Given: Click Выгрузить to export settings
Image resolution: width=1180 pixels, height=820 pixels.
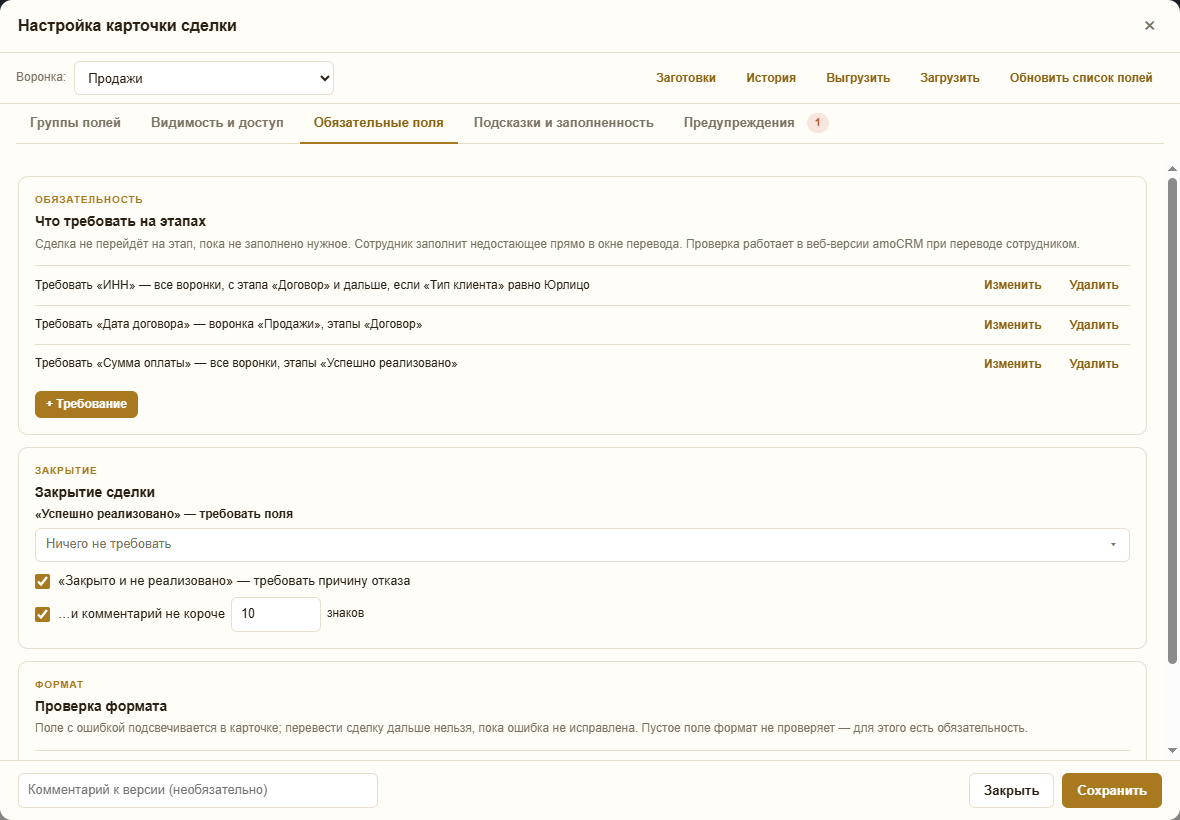Looking at the screenshot, I should pos(858,78).
